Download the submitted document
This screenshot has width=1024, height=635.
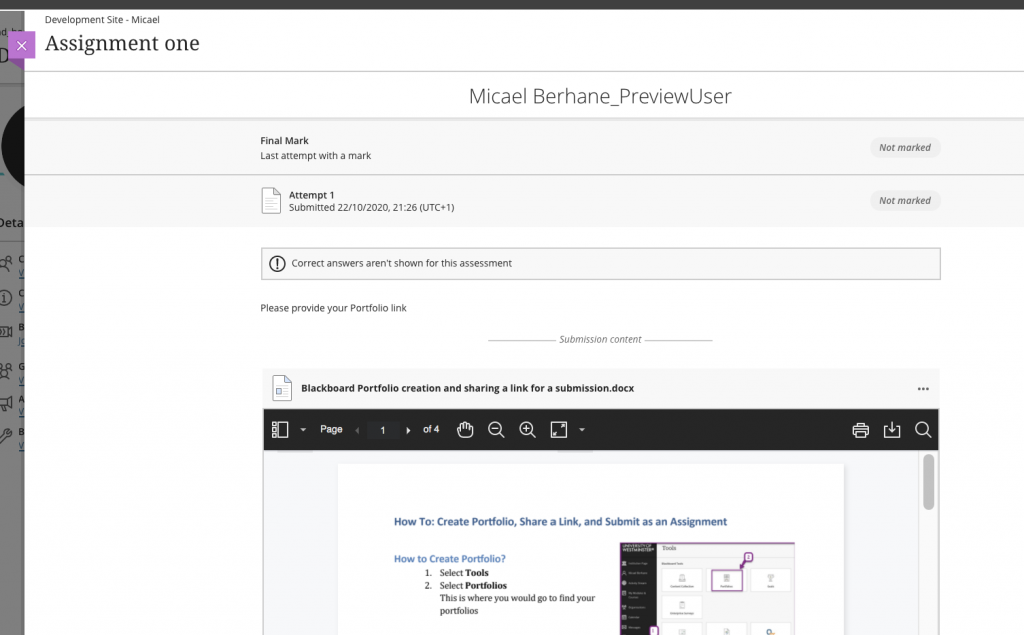click(891, 430)
